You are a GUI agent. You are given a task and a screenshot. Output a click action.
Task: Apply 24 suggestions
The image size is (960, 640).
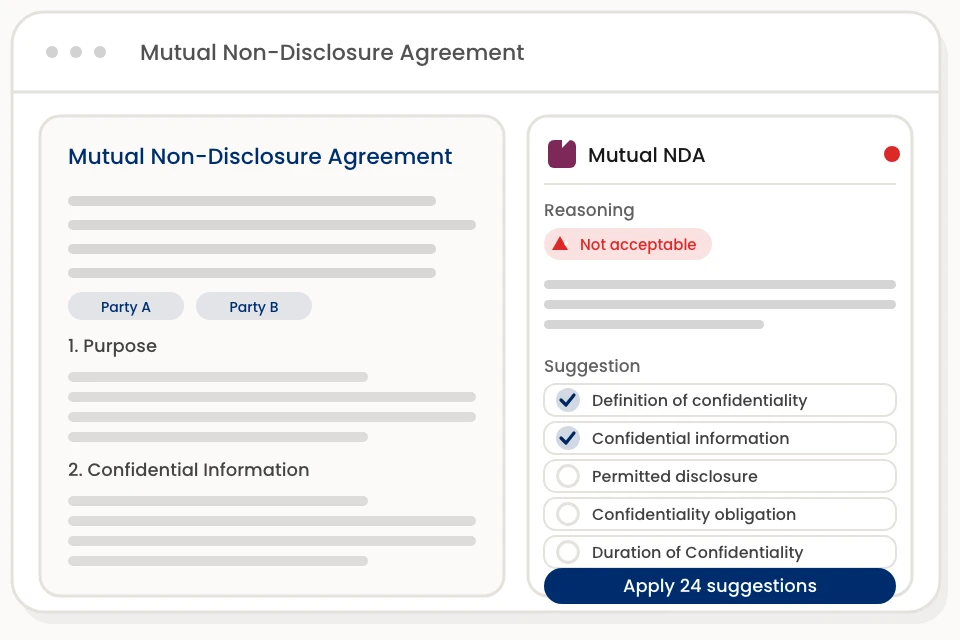(719, 585)
